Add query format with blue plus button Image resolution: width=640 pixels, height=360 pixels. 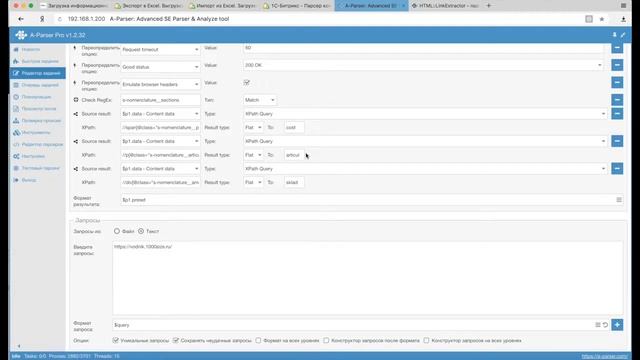tap(617, 325)
